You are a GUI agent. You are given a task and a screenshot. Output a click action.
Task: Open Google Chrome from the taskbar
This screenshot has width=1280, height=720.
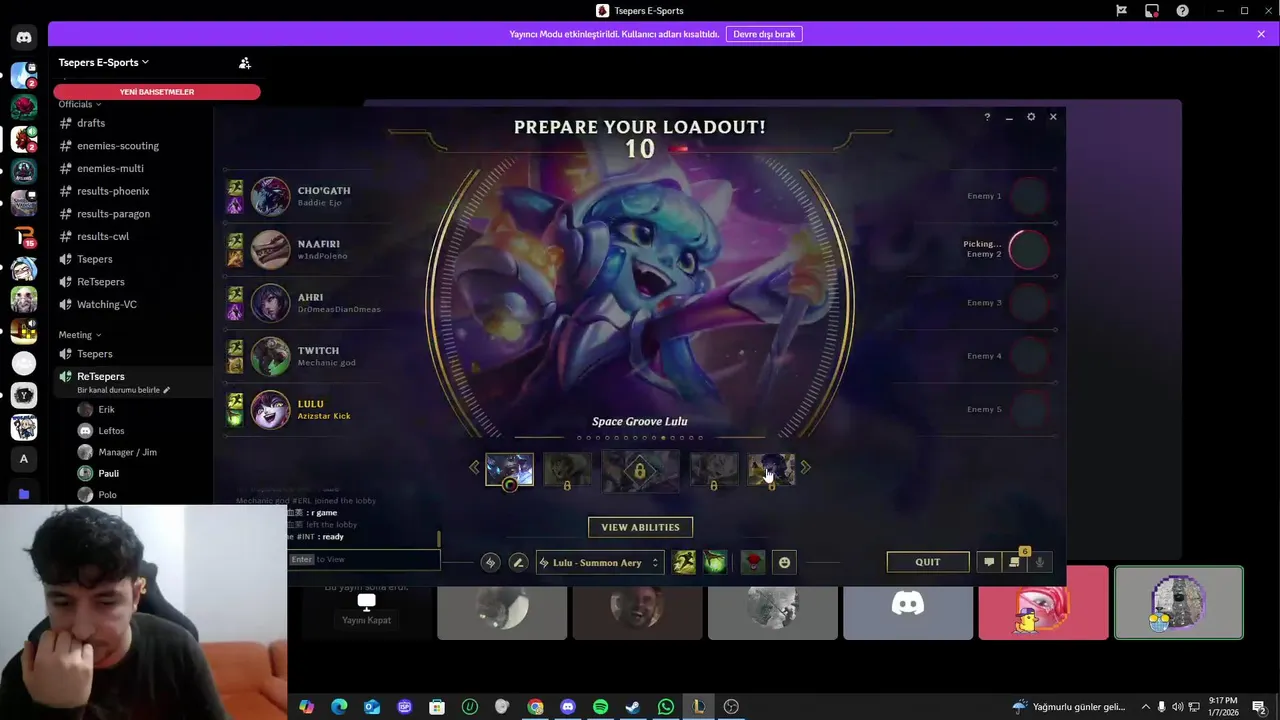pyautogui.click(x=535, y=707)
